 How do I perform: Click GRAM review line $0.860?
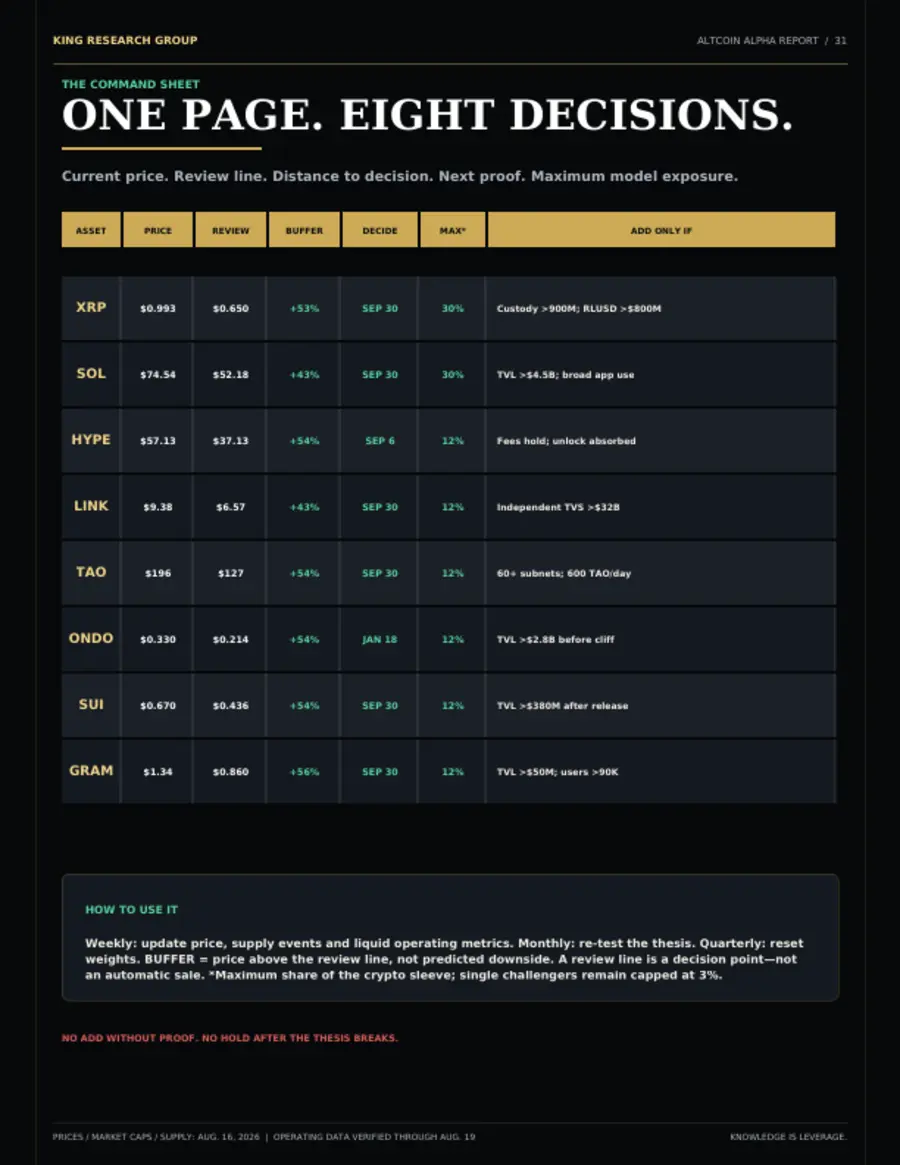[x=230, y=771]
